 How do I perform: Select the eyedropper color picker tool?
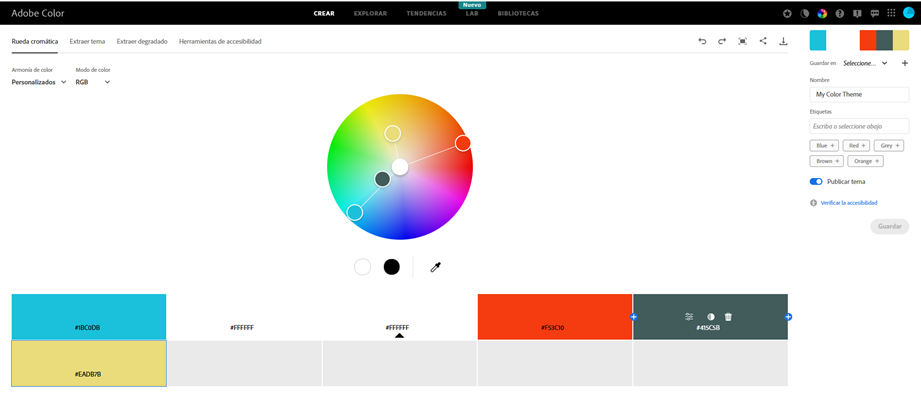click(x=435, y=268)
